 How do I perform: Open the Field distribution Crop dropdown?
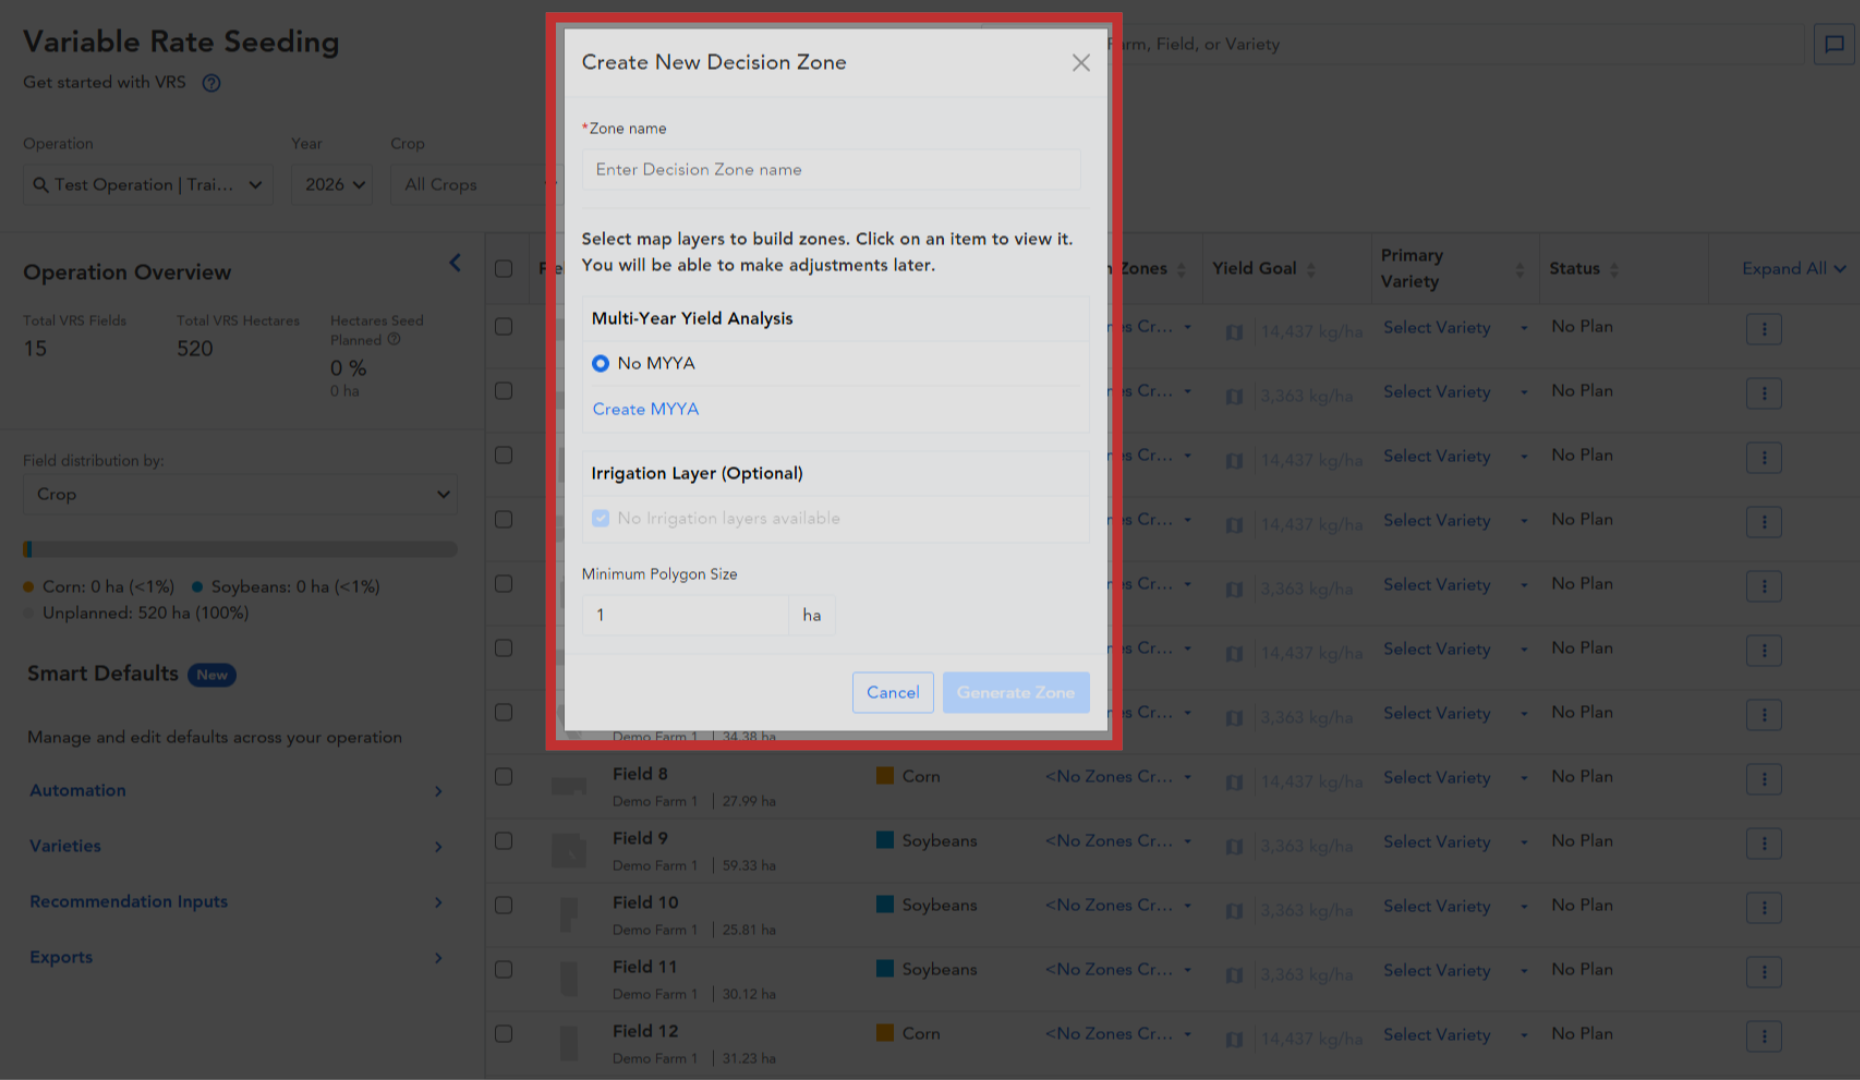pyautogui.click(x=240, y=494)
